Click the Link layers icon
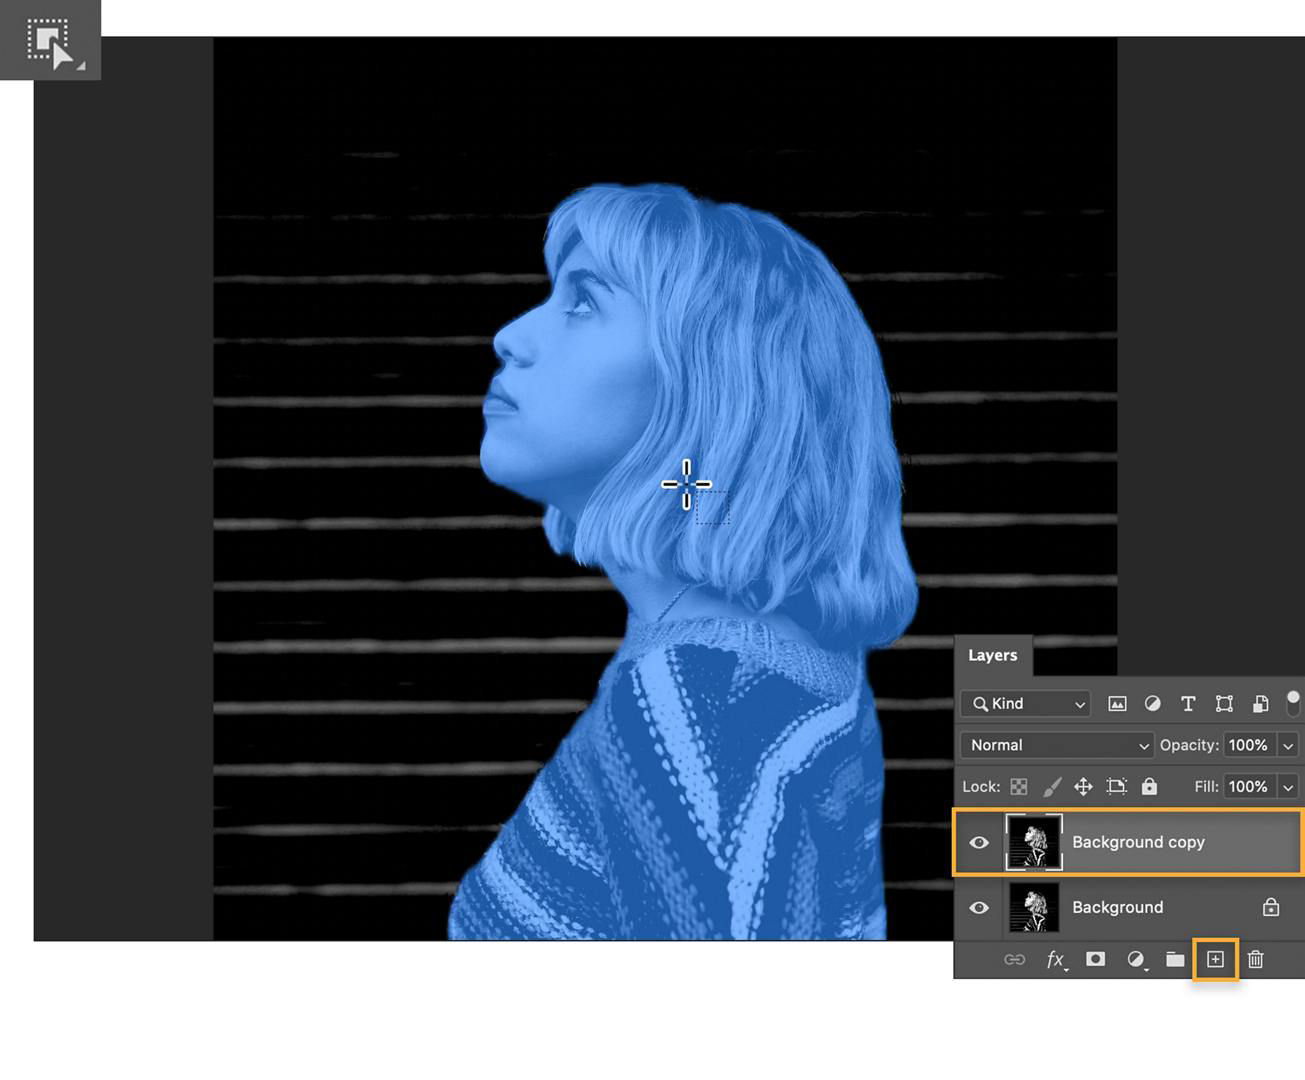 click(1014, 960)
